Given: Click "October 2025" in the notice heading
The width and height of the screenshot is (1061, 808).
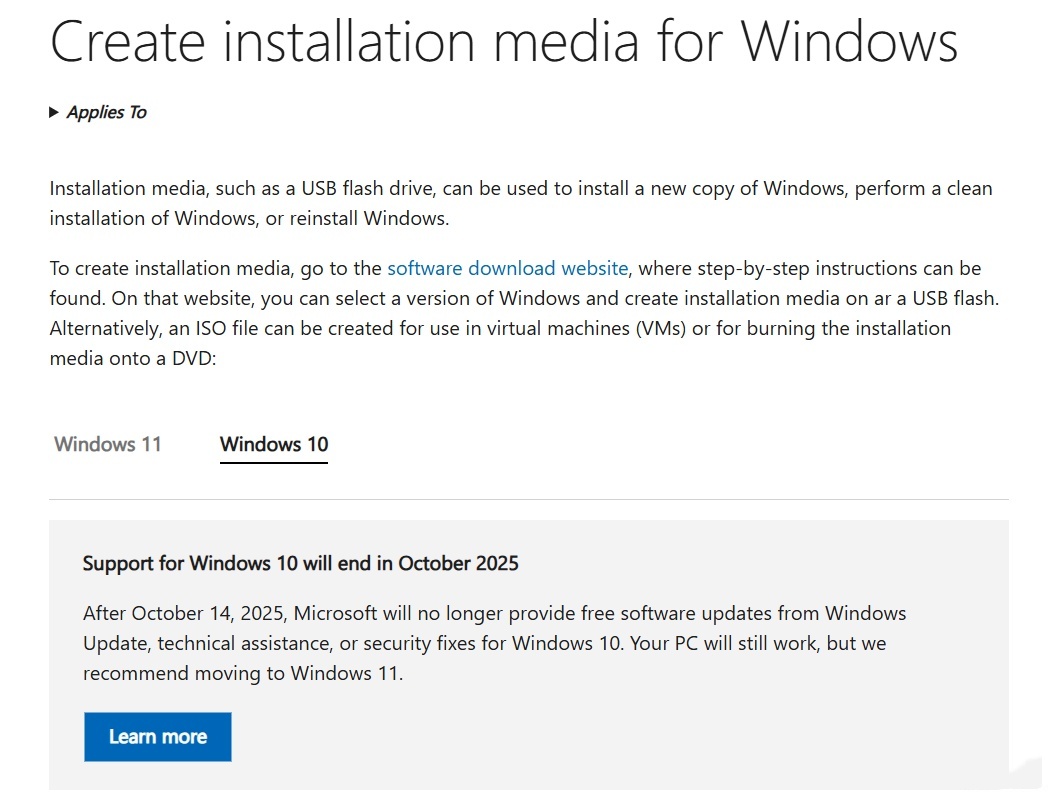Looking at the screenshot, I should (458, 563).
